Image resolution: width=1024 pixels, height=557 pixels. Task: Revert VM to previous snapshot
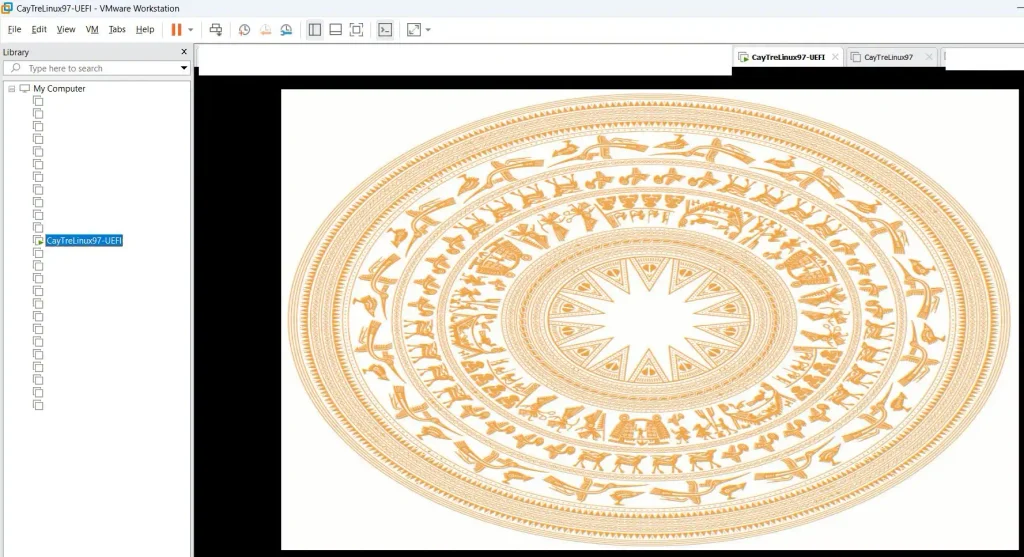(x=265, y=29)
